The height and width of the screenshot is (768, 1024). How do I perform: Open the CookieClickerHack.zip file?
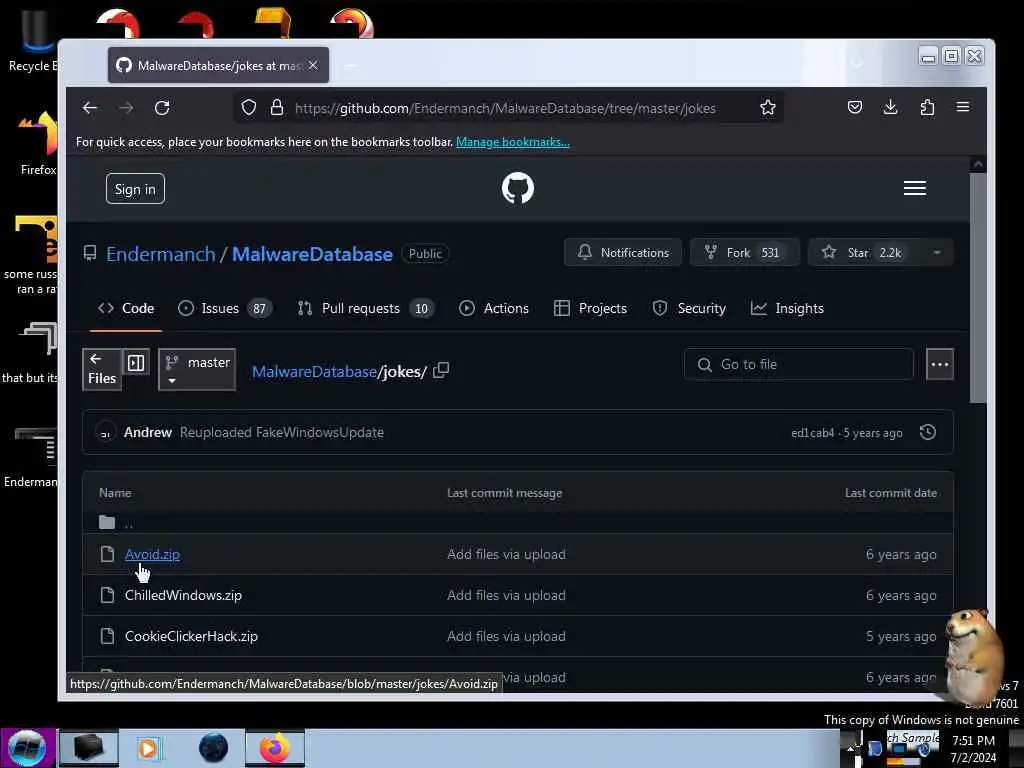(191, 637)
